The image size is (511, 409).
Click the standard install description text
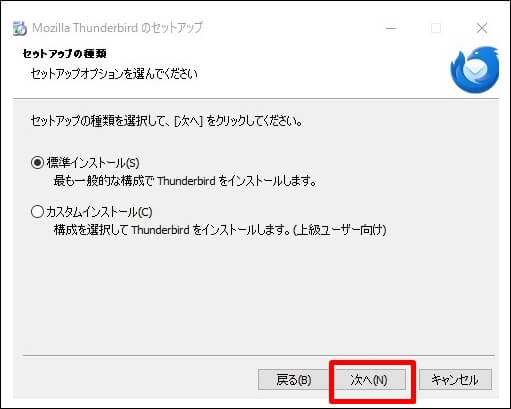(x=185, y=181)
